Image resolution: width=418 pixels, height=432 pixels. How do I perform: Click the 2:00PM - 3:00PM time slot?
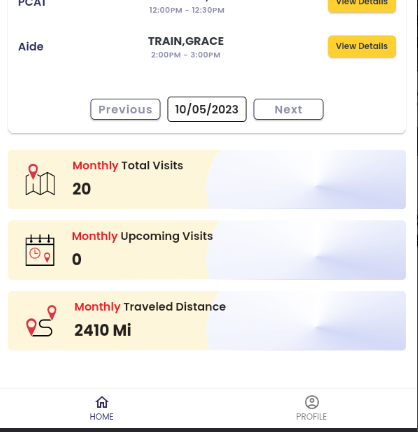186,55
